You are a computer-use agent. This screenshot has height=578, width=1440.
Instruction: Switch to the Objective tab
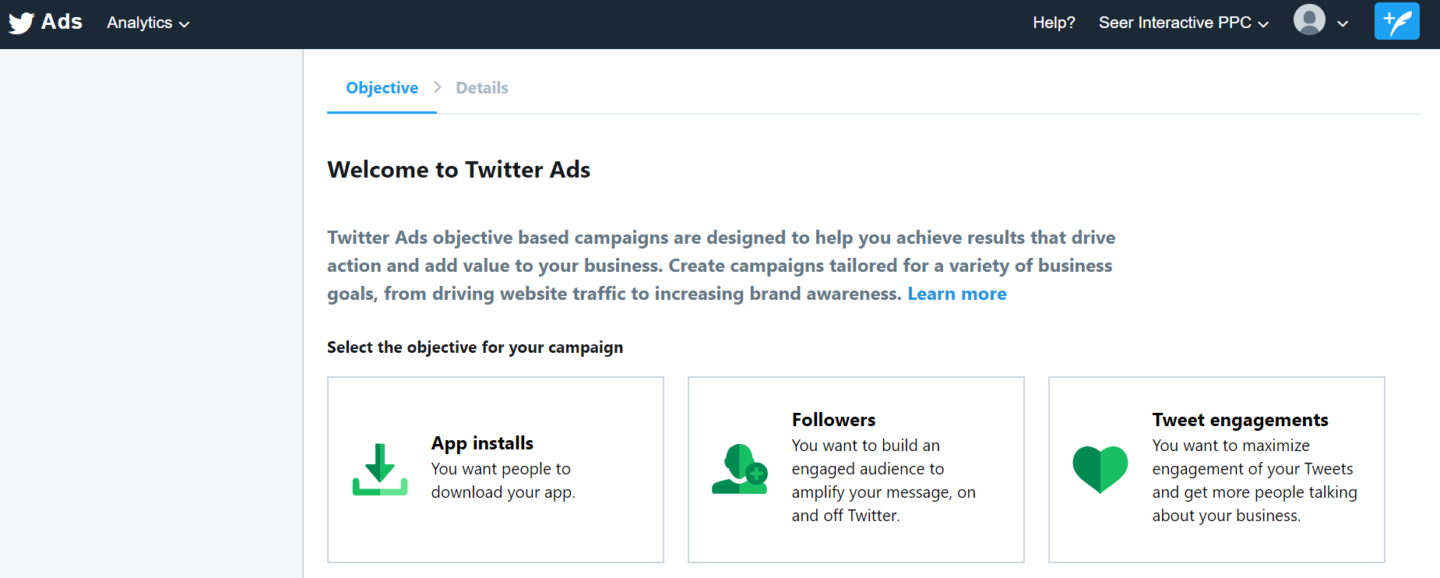click(x=382, y=88)
